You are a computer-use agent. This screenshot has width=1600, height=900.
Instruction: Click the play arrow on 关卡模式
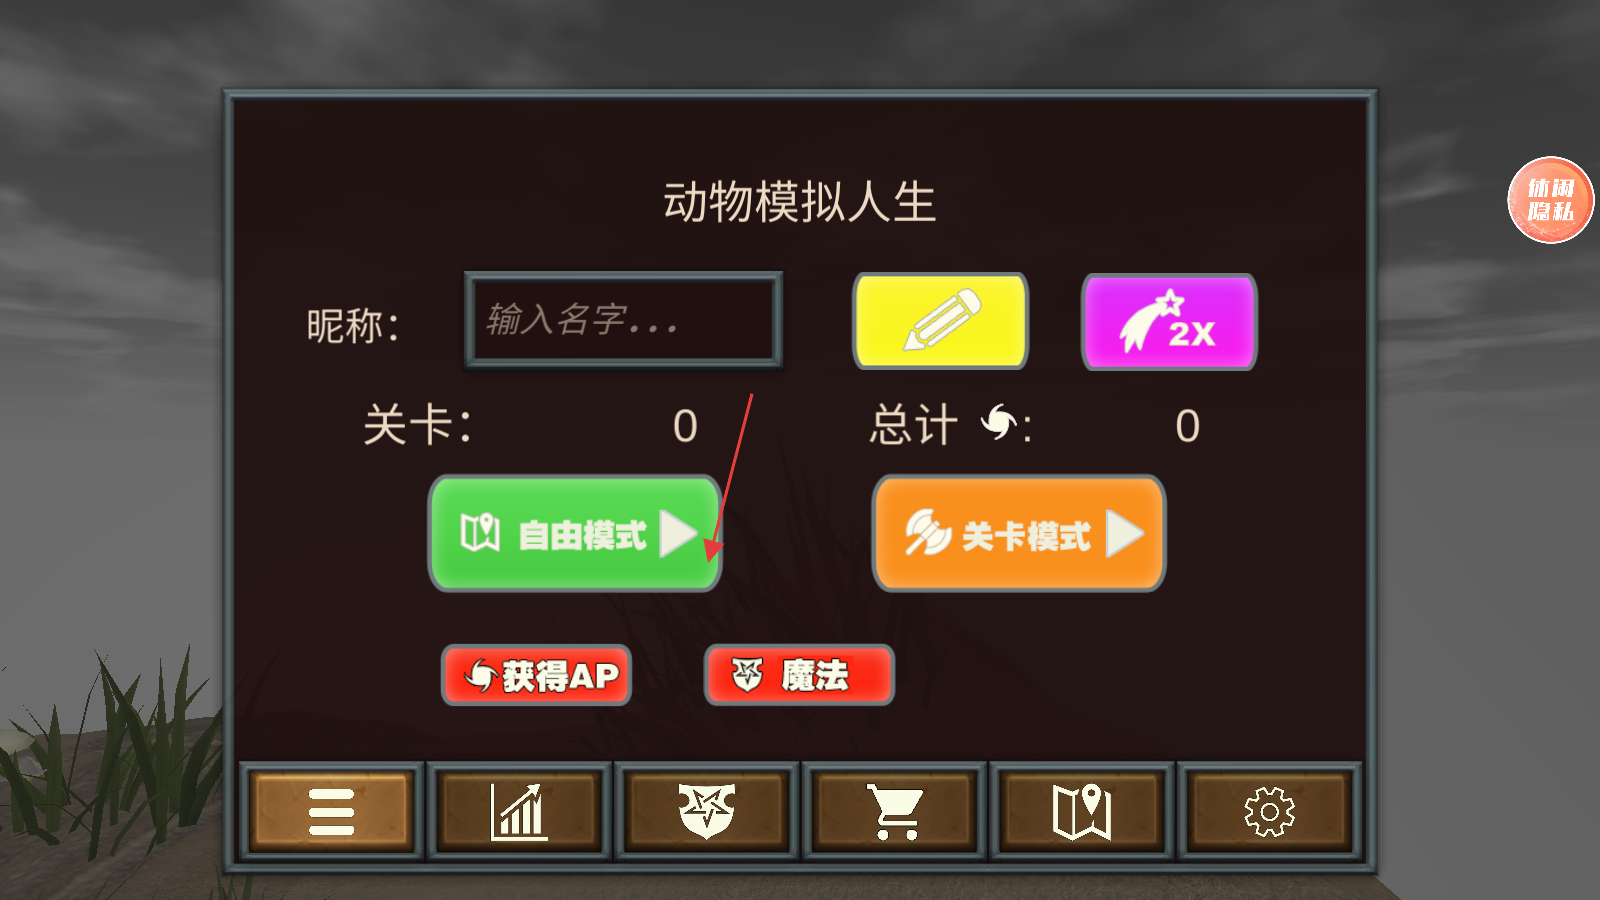[1124, 534]
